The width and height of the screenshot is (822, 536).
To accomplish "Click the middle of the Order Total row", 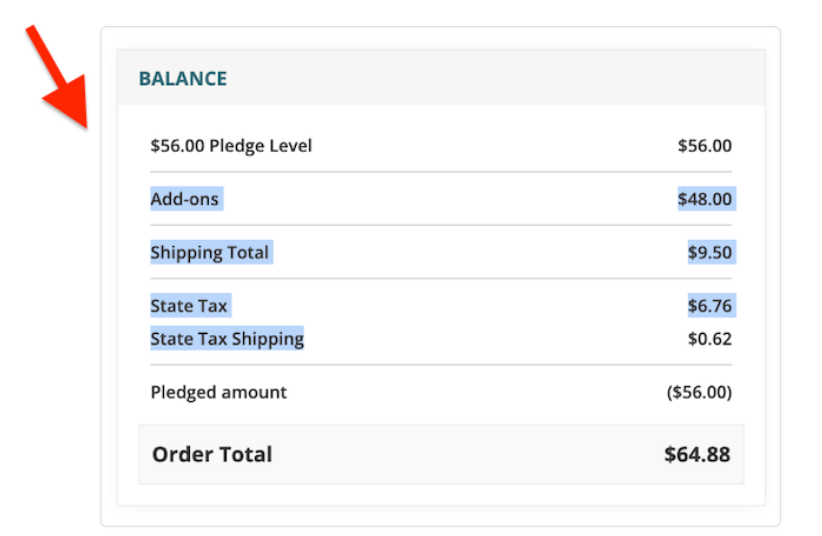I will pyautogui.click(x=441, y=454).
